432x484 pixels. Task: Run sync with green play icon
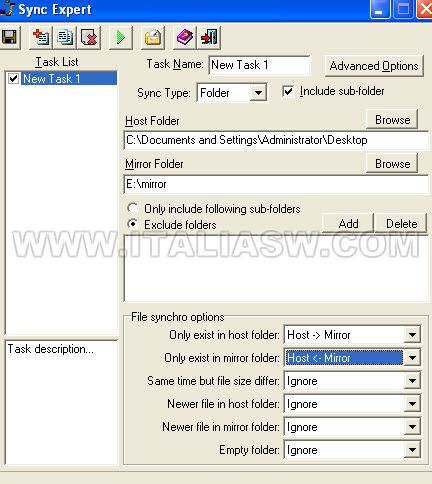click(x=120, y=37)
